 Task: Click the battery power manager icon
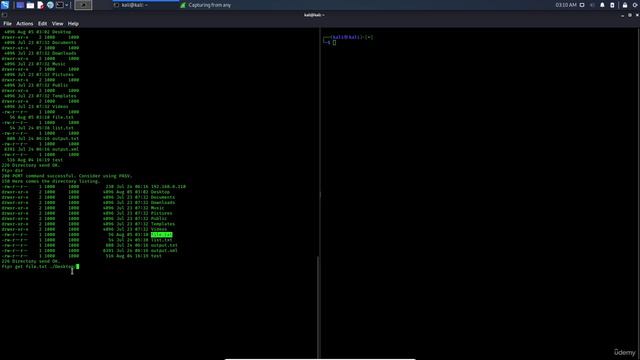click(x=612, y=5)
